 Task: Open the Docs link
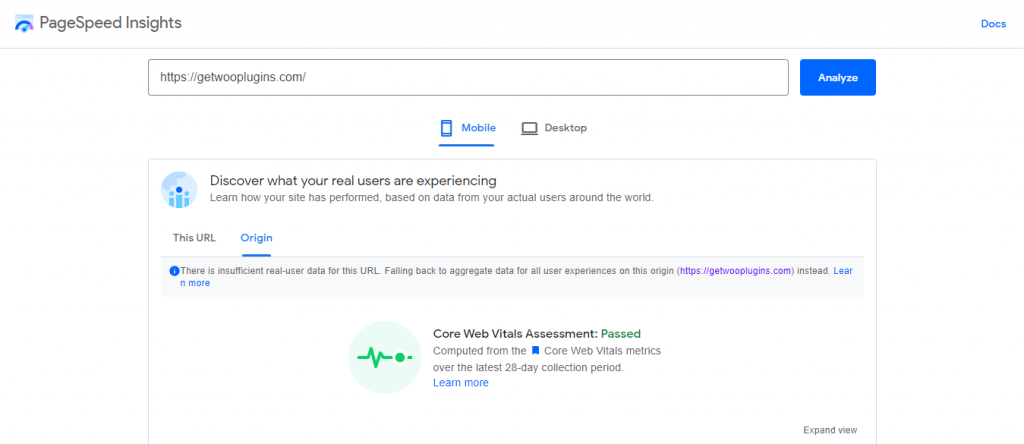tap(993, 24)
